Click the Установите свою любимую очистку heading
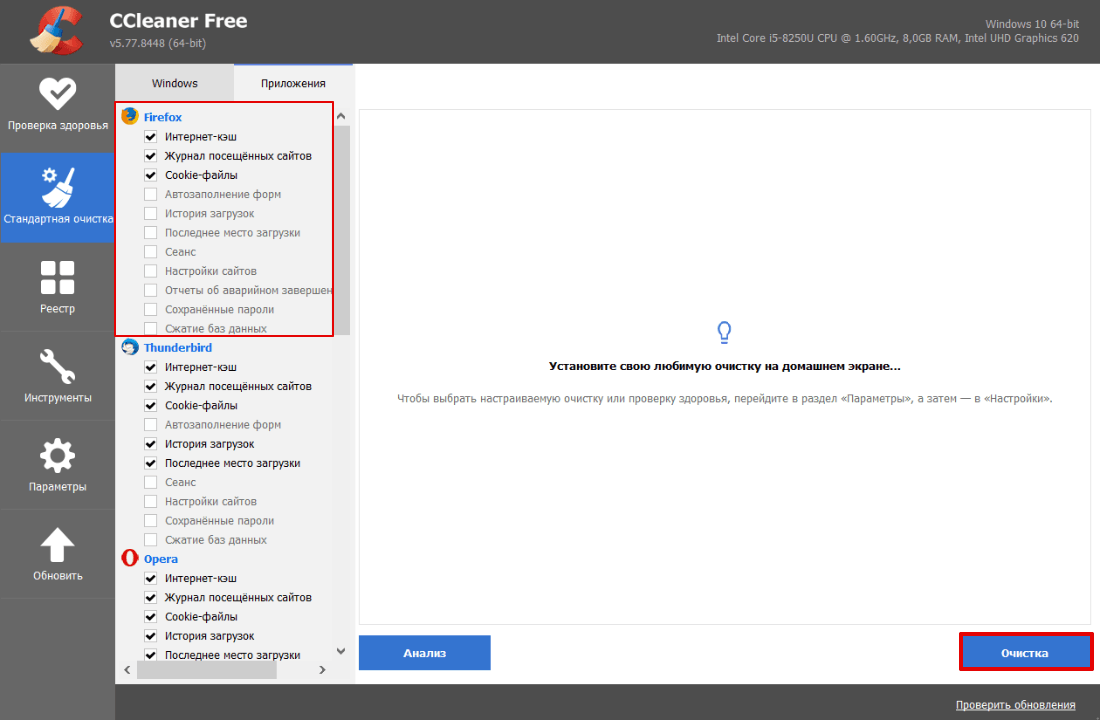 pyautogui.click(x=725, y=366)
